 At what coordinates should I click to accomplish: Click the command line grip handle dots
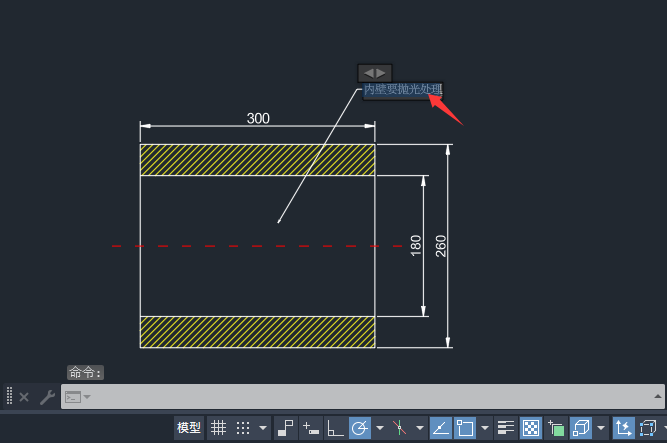9,396
